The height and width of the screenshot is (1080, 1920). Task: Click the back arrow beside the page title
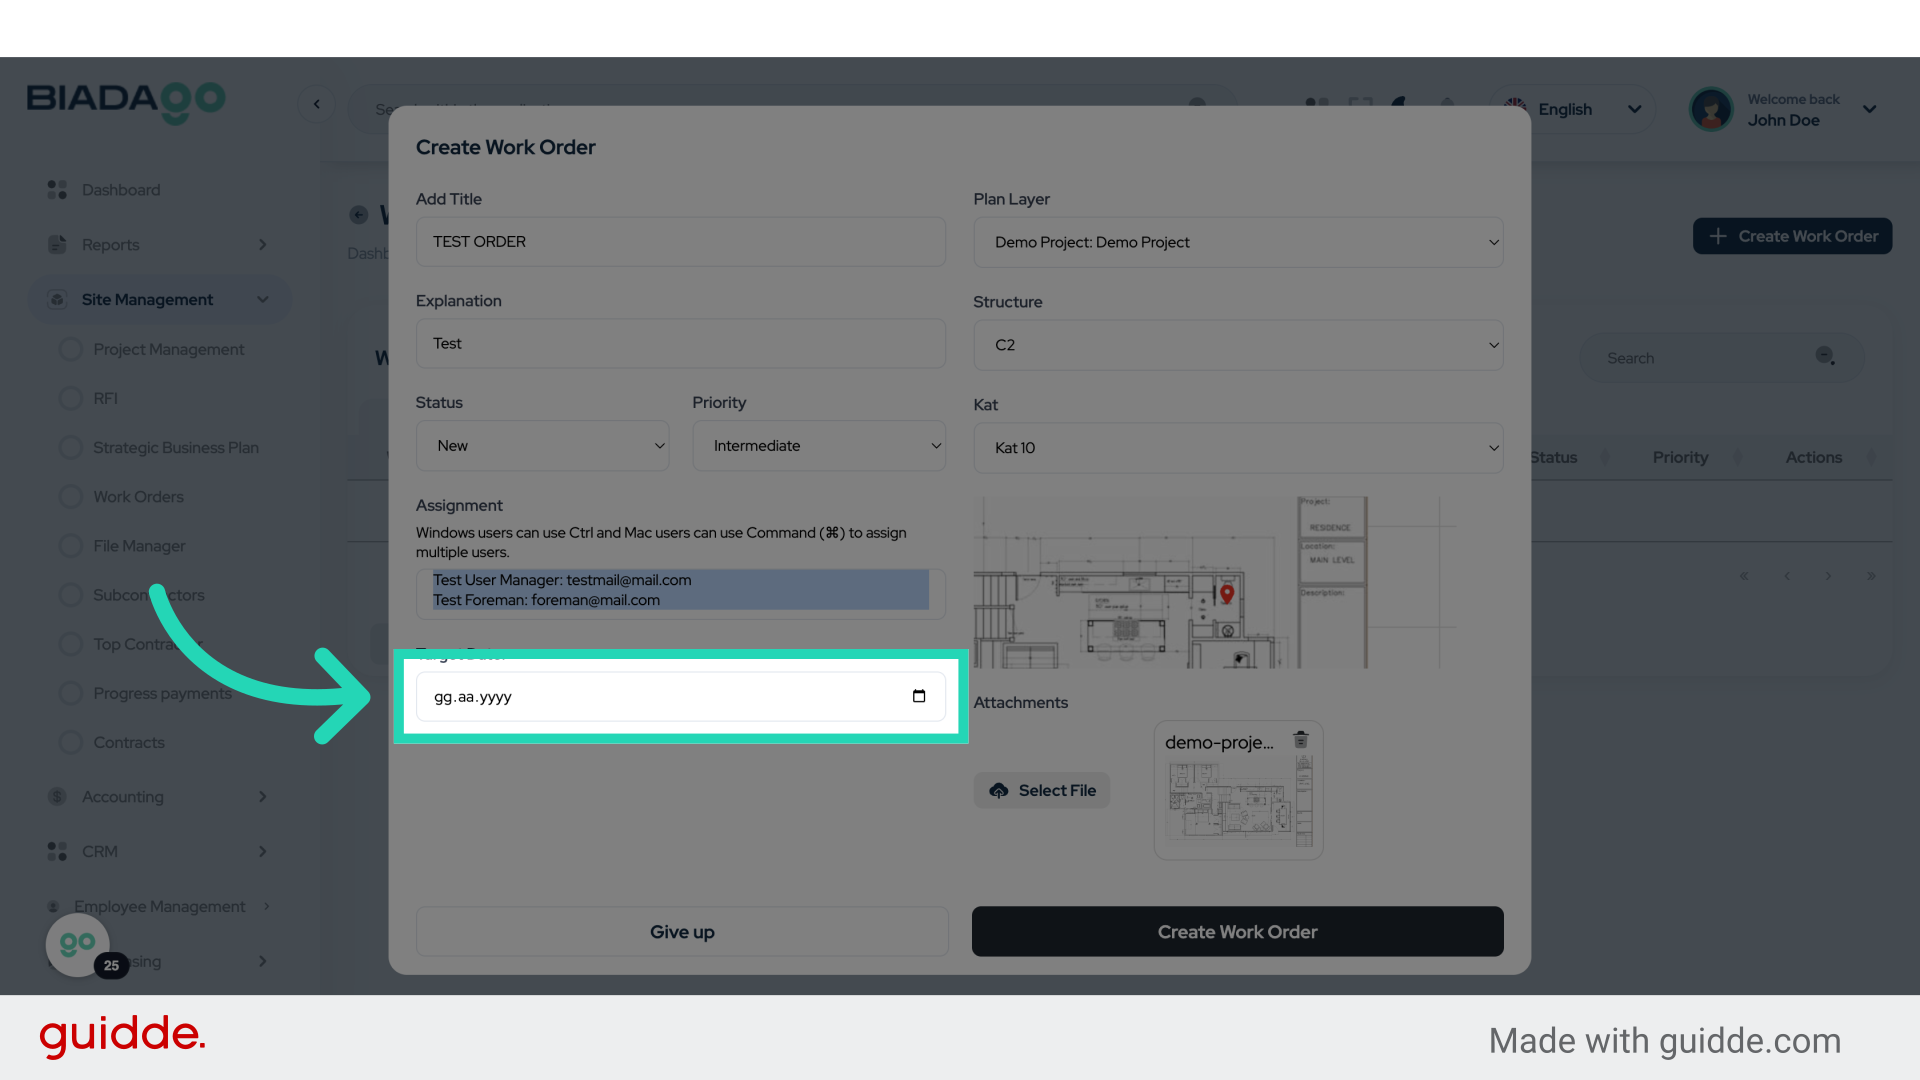click(359, 215)
